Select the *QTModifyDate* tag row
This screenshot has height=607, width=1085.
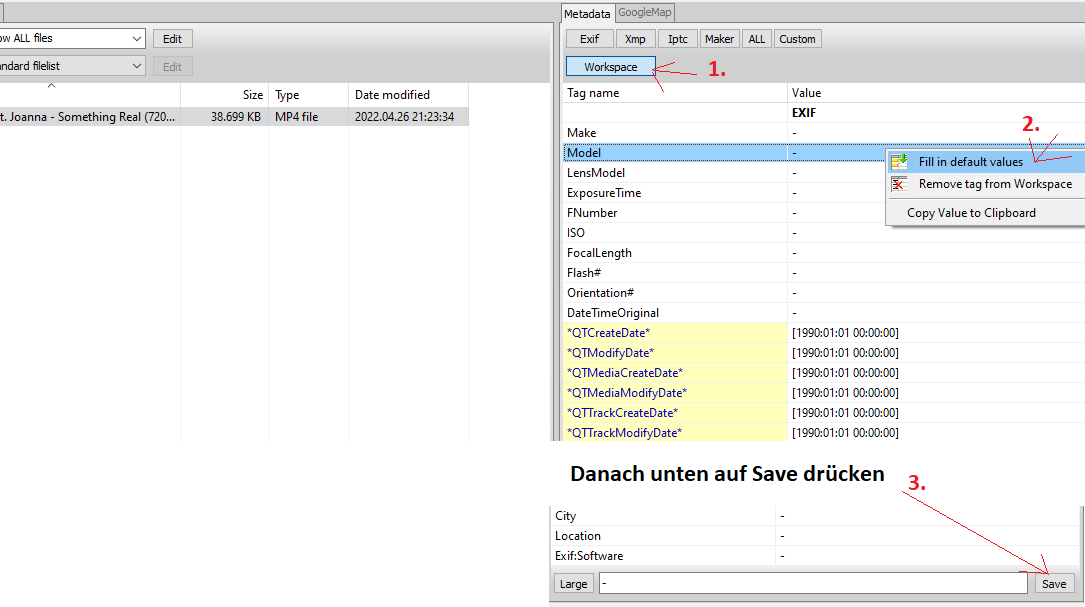823,353
